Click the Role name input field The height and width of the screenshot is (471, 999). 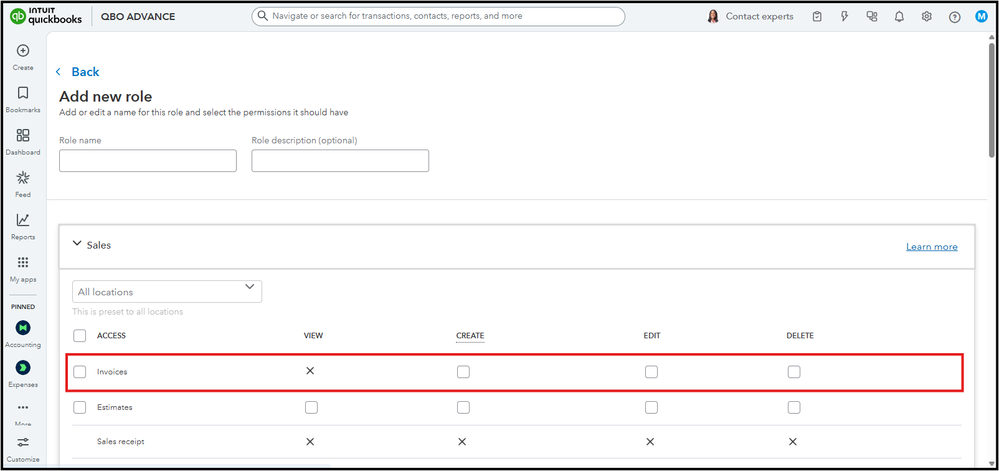[148, 161]
